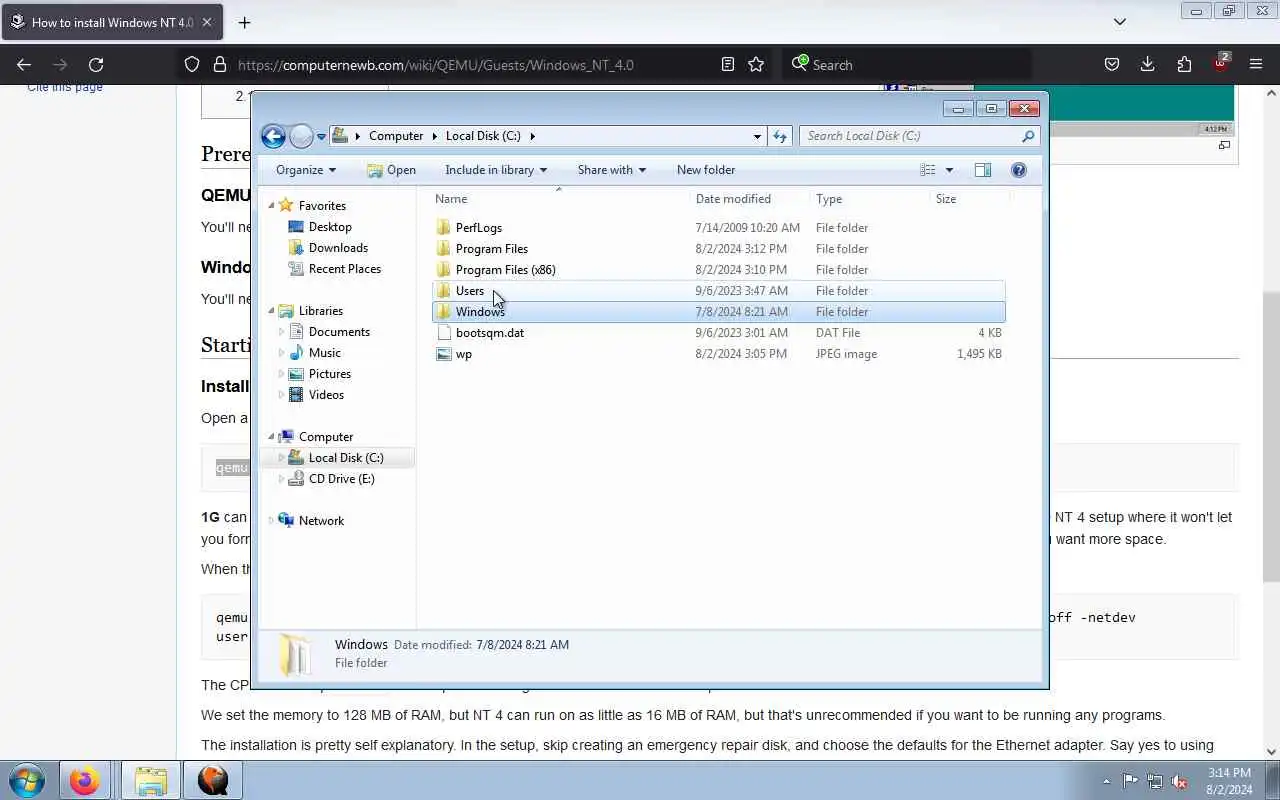Open Include in library menu
This screenshot has width=1280, height=800.
click(x=496, y=170)
